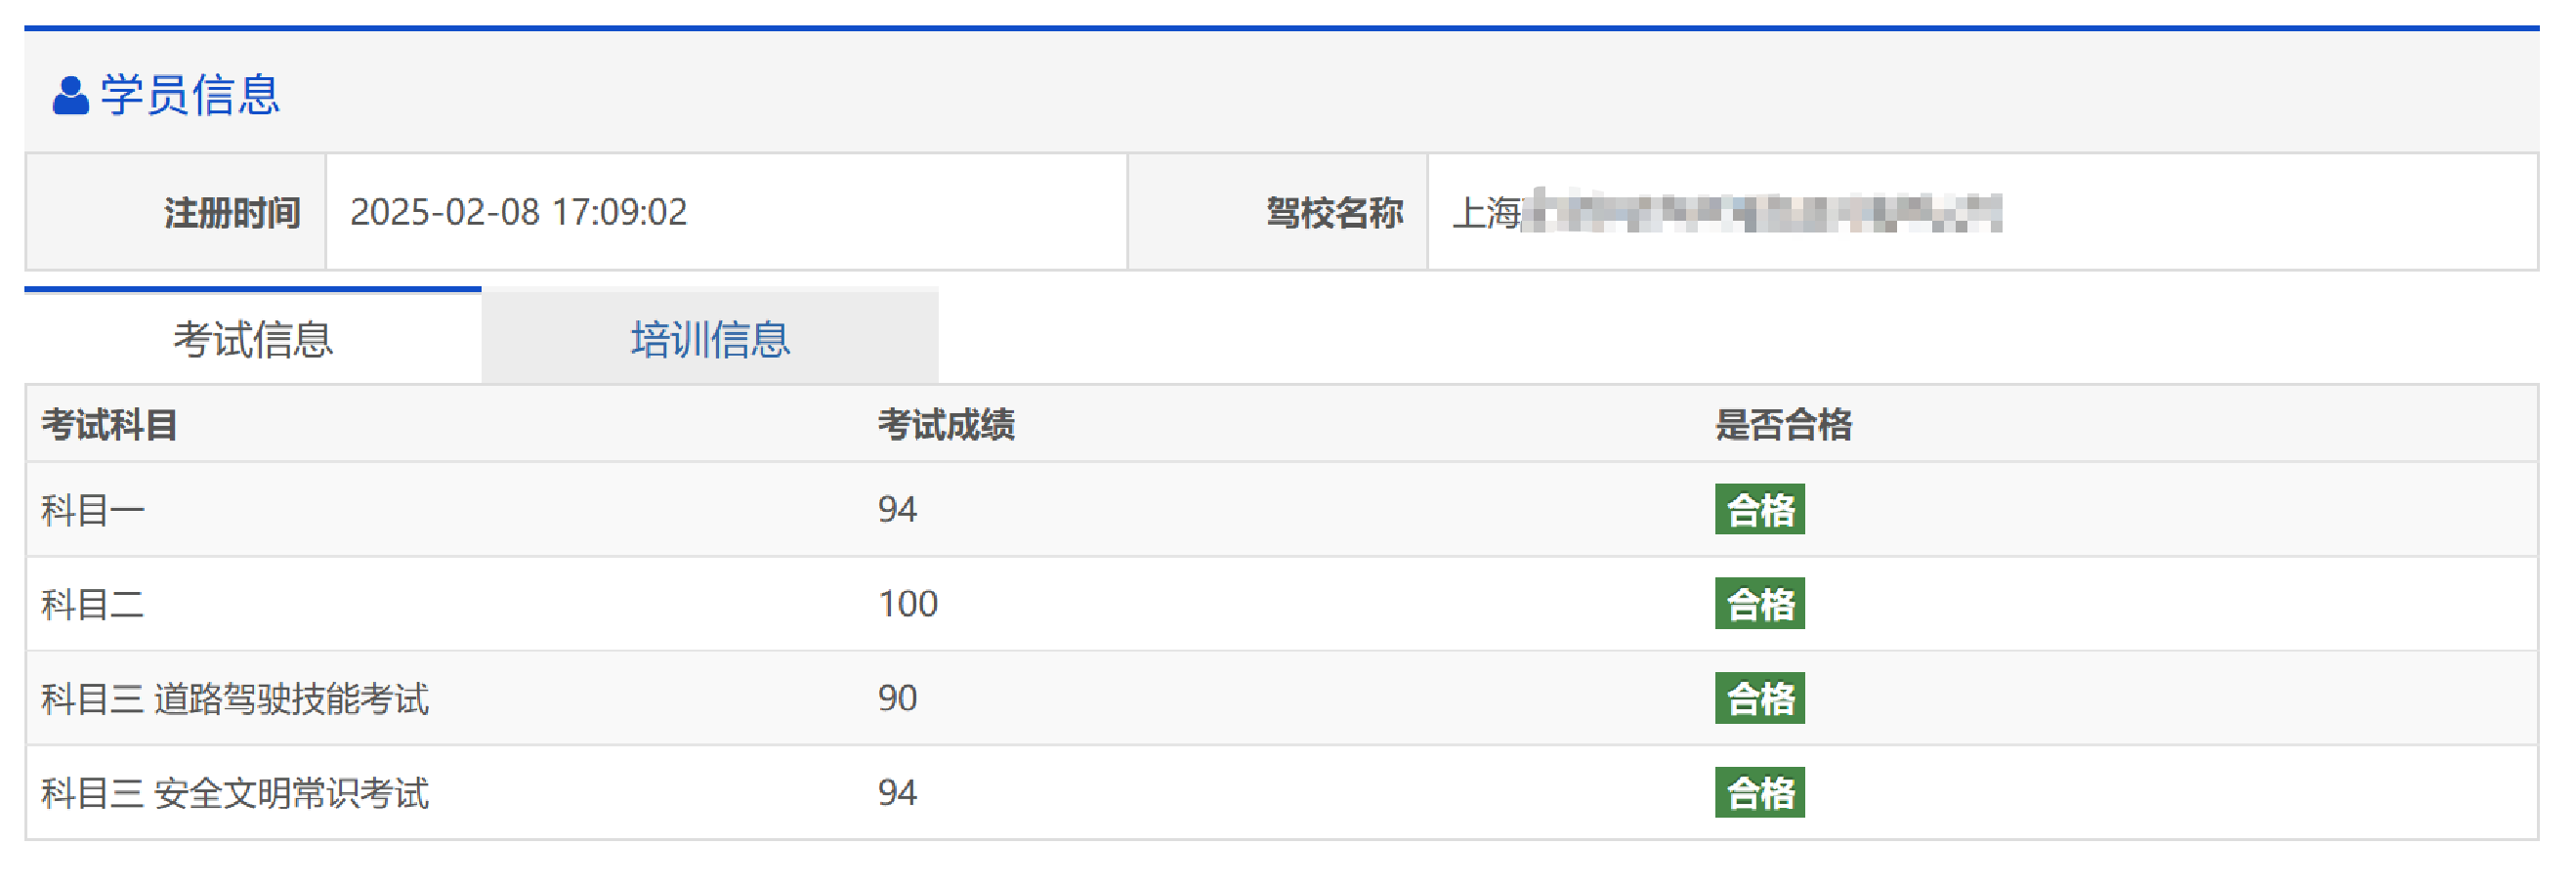Click the student profile icon
Image resolution: width=2576 pixels, height=887 pixels.
coord(70,96)
